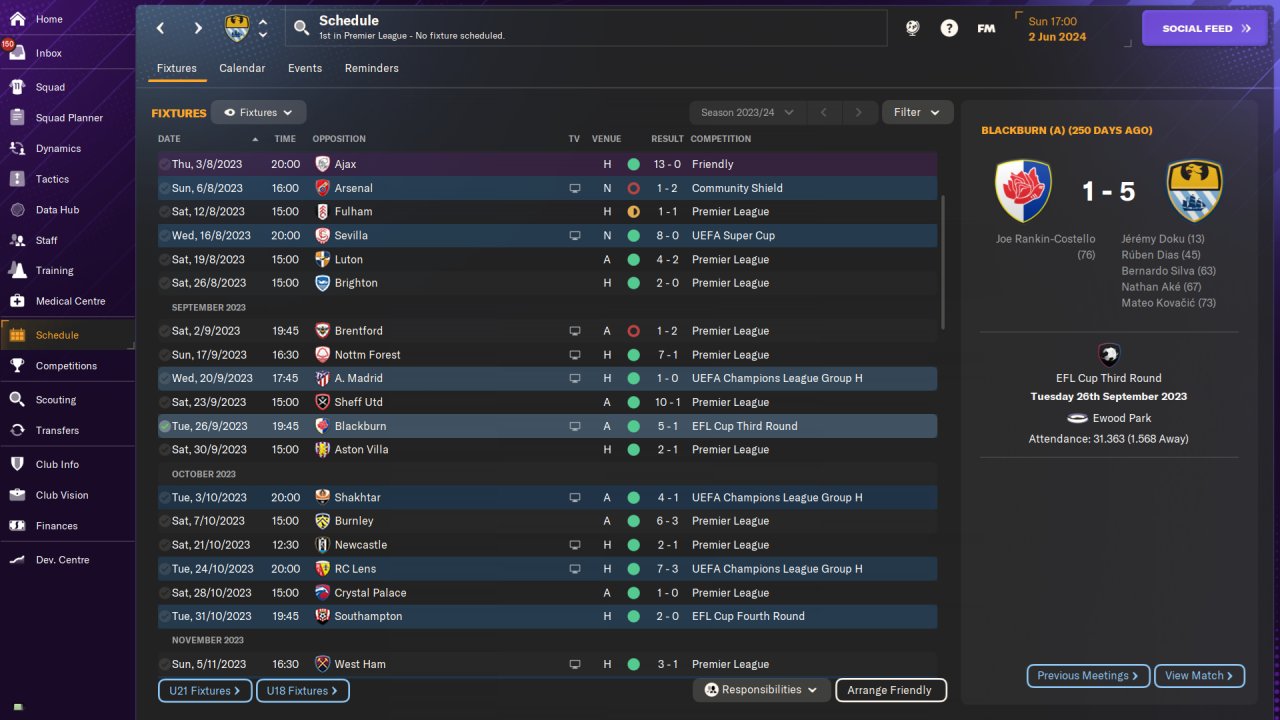1280x720 pixels.
Task: Click the club badge in top bar
Action: point(237,28)
